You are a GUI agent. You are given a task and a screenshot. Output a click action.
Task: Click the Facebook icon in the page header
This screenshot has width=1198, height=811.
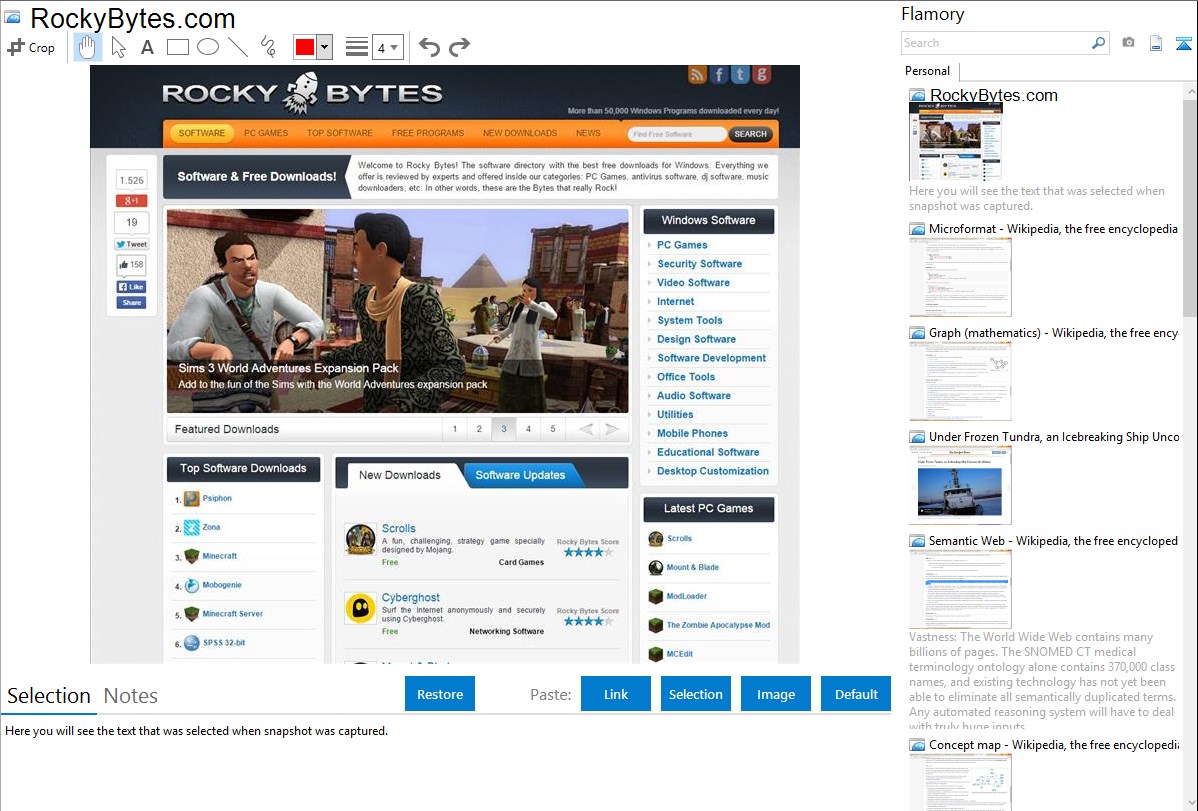click(718, 74)
